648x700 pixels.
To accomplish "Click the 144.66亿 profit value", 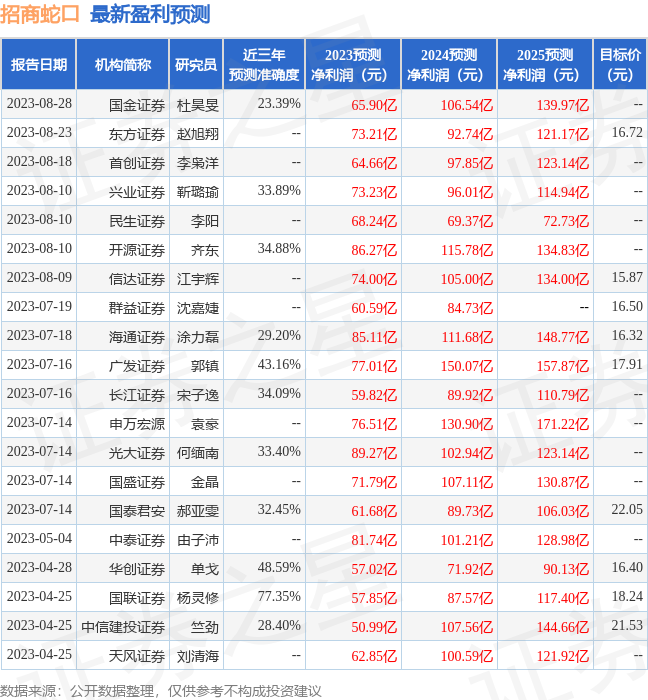I will 563,628.
